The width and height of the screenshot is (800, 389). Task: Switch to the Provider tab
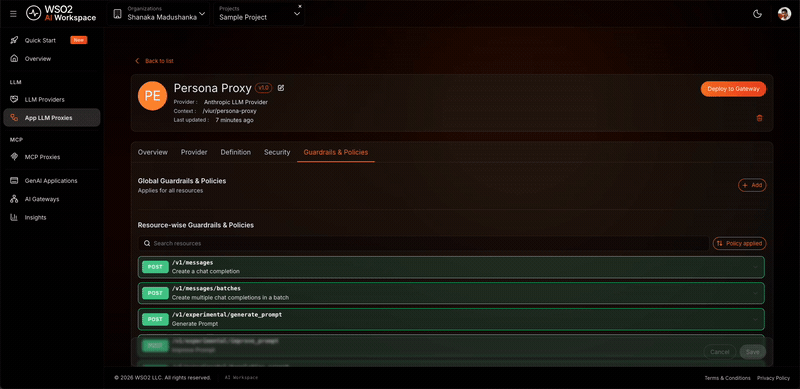click(x=194, y=152)
